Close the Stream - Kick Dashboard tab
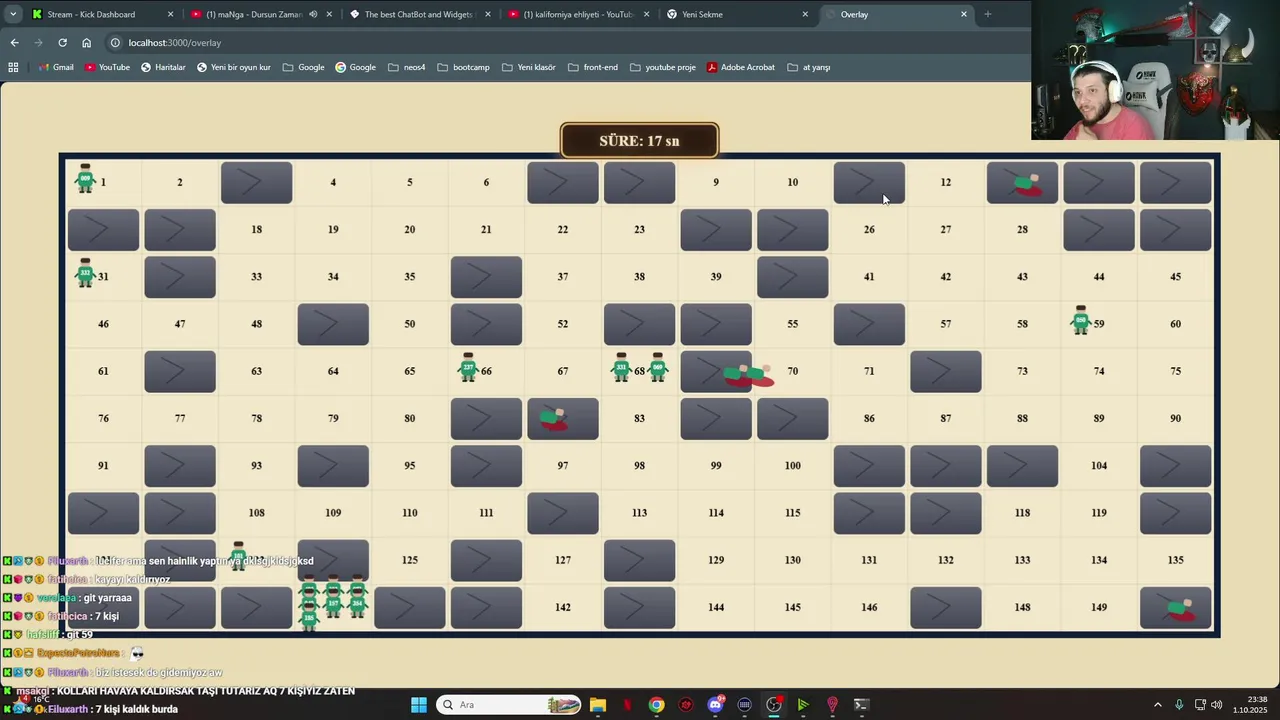The height and width of the screenshot is (720, 1280). click(170, 14)
